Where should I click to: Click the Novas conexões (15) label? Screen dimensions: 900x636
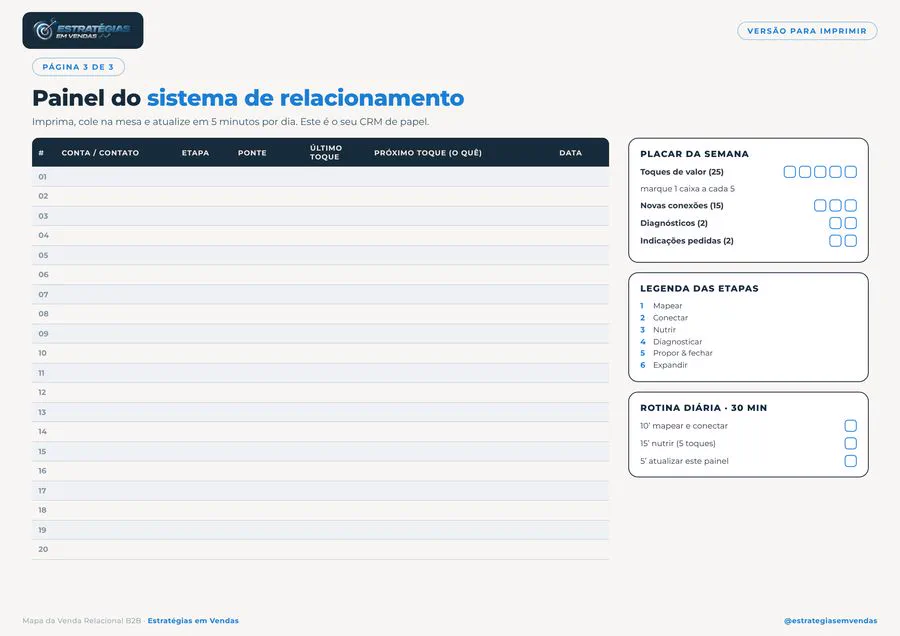(x=682, y=205)
